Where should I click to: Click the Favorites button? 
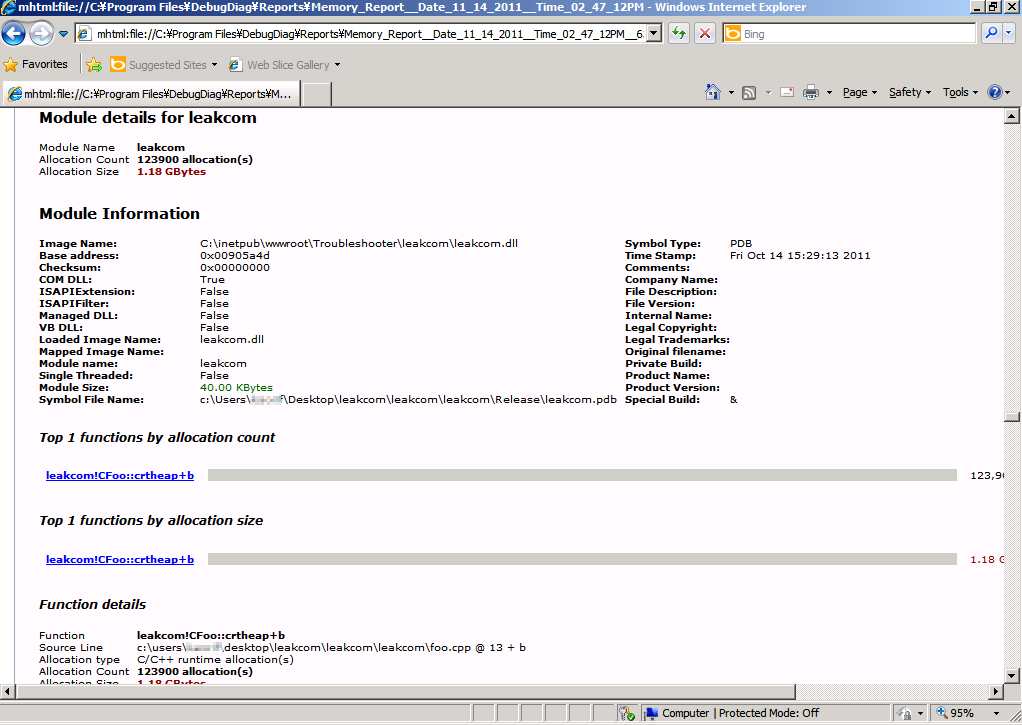click(x=36, y=65)
